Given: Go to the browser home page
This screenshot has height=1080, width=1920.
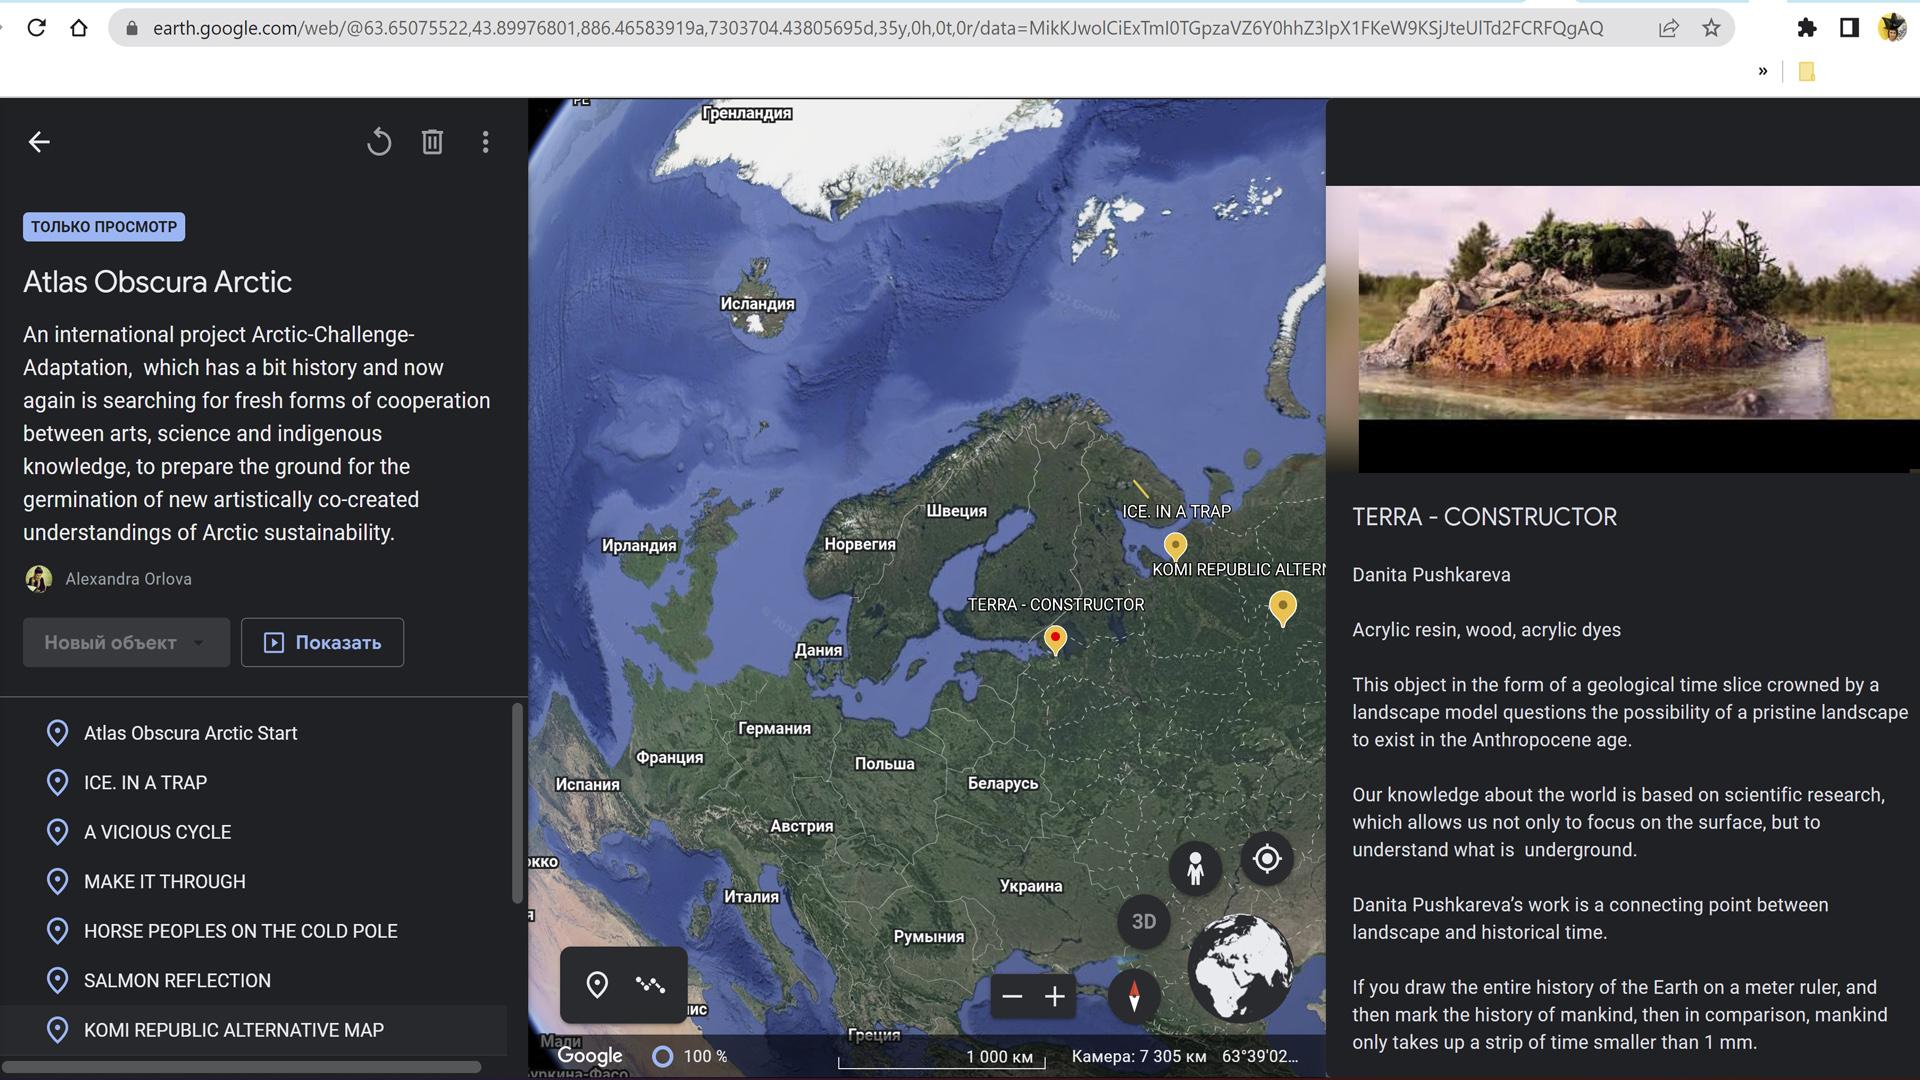Looking at the screenshot, I should (79, 28).
